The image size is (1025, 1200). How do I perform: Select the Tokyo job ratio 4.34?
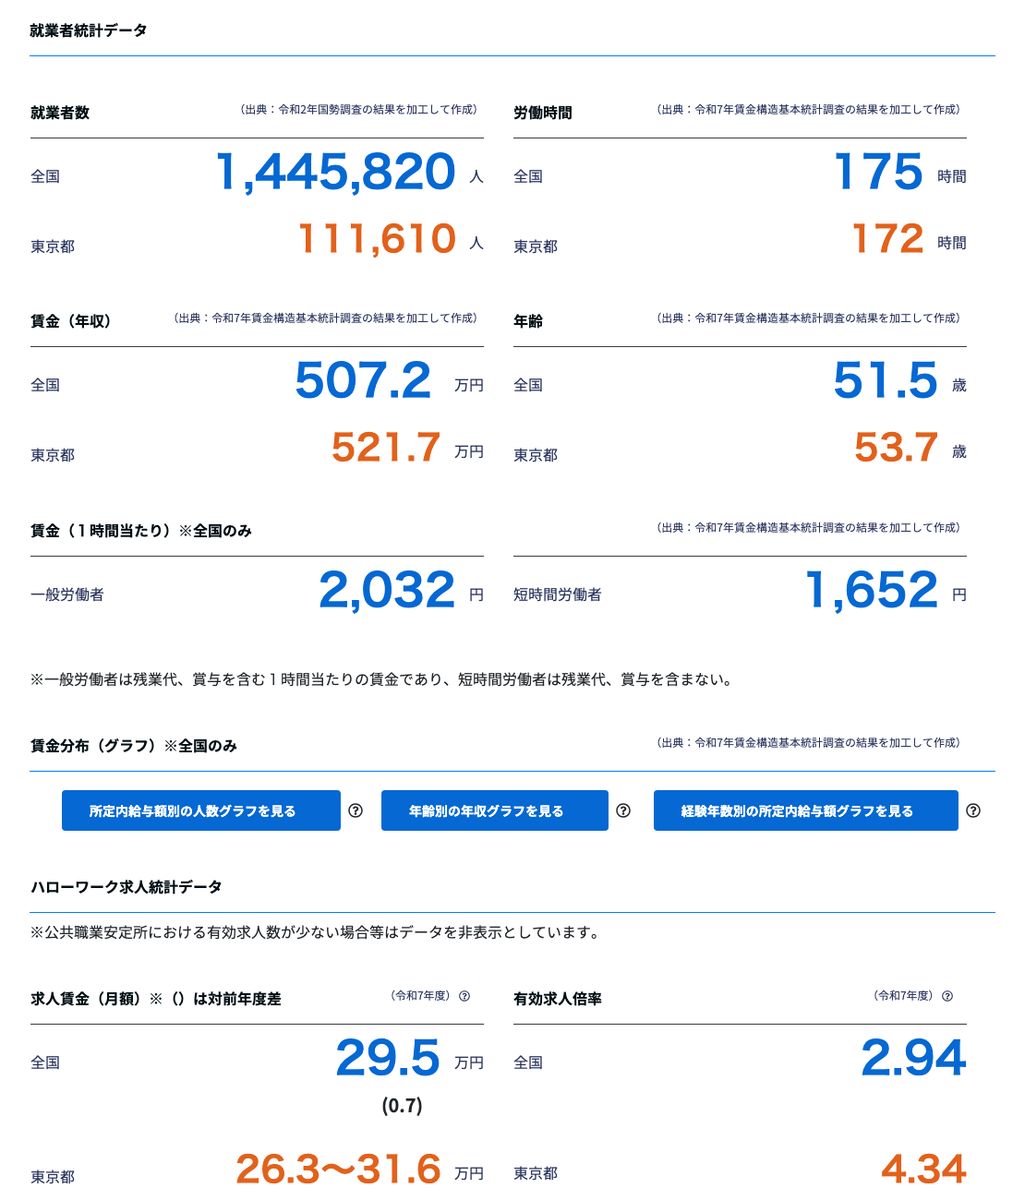(924, 1169)
